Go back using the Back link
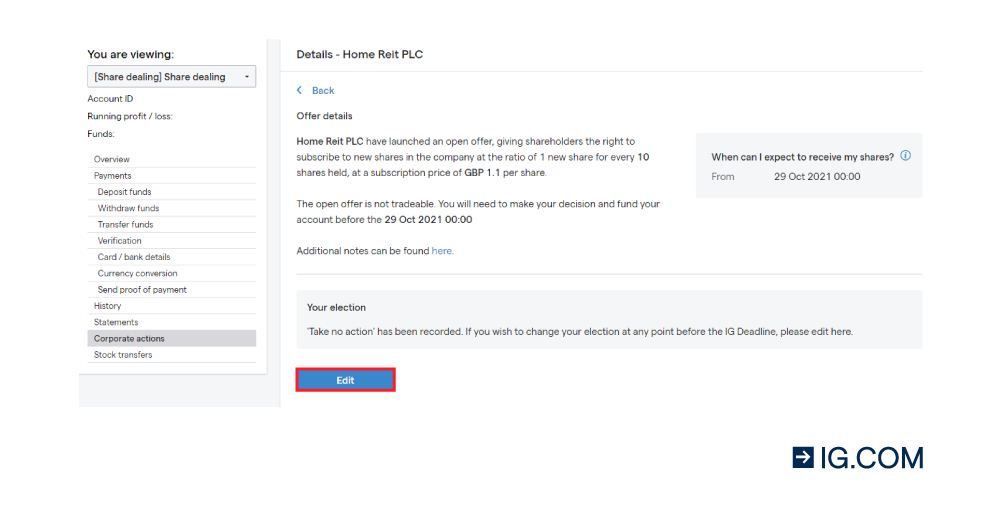 (x=323, y=91)
